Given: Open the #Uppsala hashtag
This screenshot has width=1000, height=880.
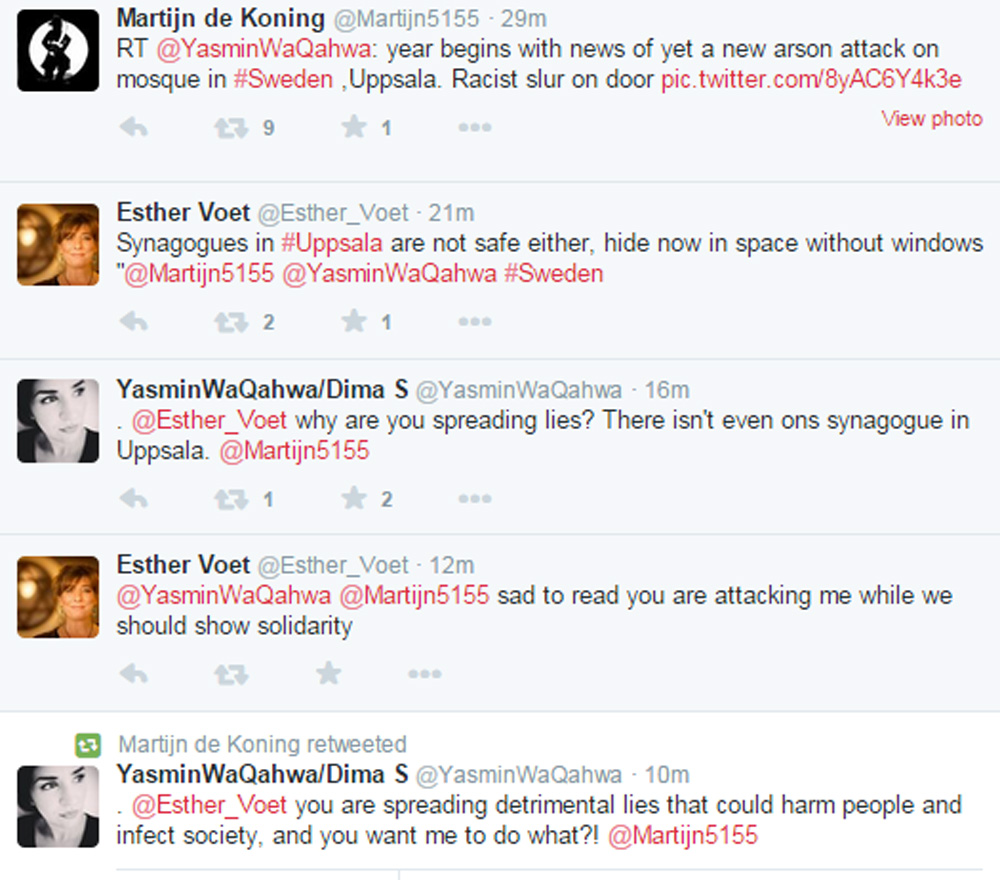Looking at the screenshot, I should click(332, 244).
